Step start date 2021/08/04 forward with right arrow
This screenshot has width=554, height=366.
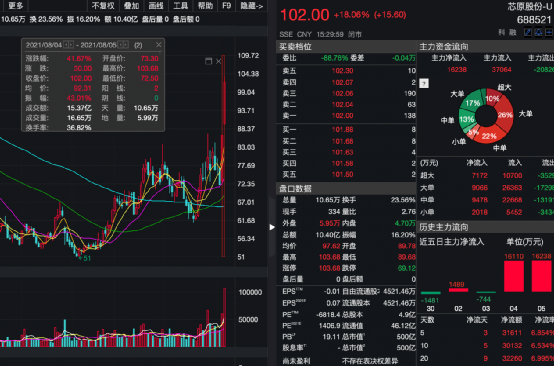coord(71,45)
